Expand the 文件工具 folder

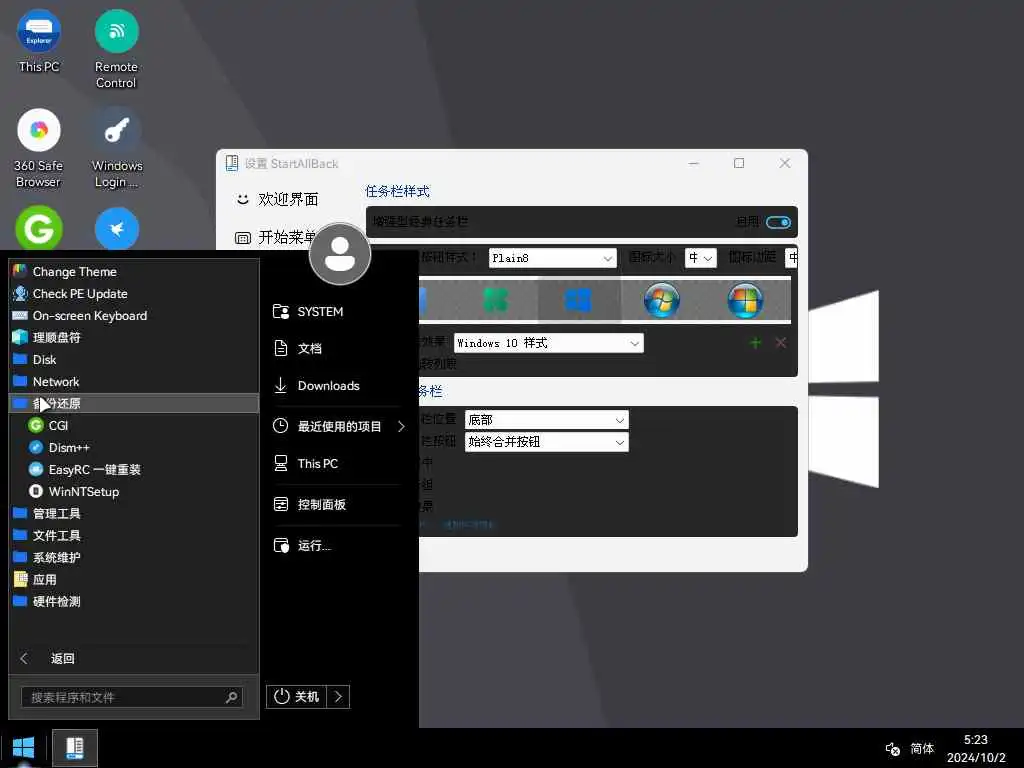coord(134,535)
